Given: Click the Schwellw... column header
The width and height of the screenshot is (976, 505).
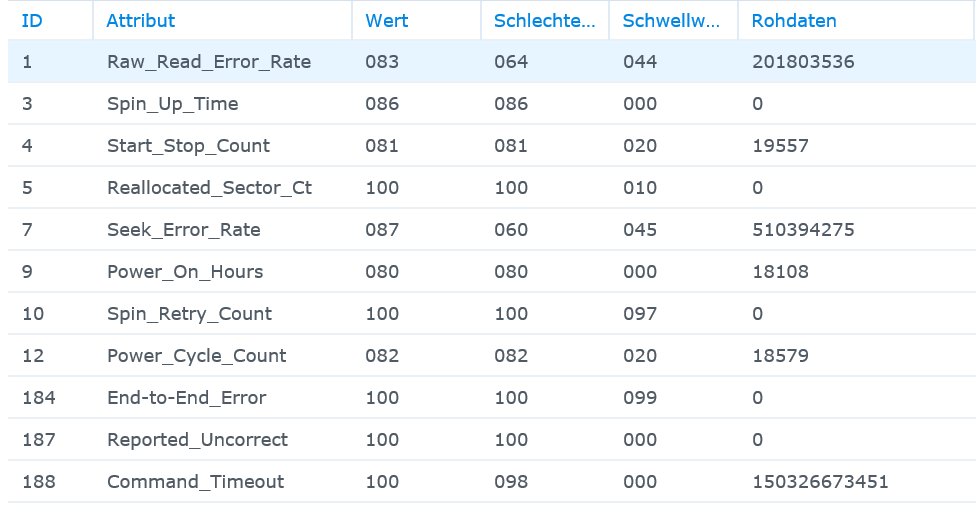Looking at the screenshot, I should pyautogui.click(x=673, y=21).
